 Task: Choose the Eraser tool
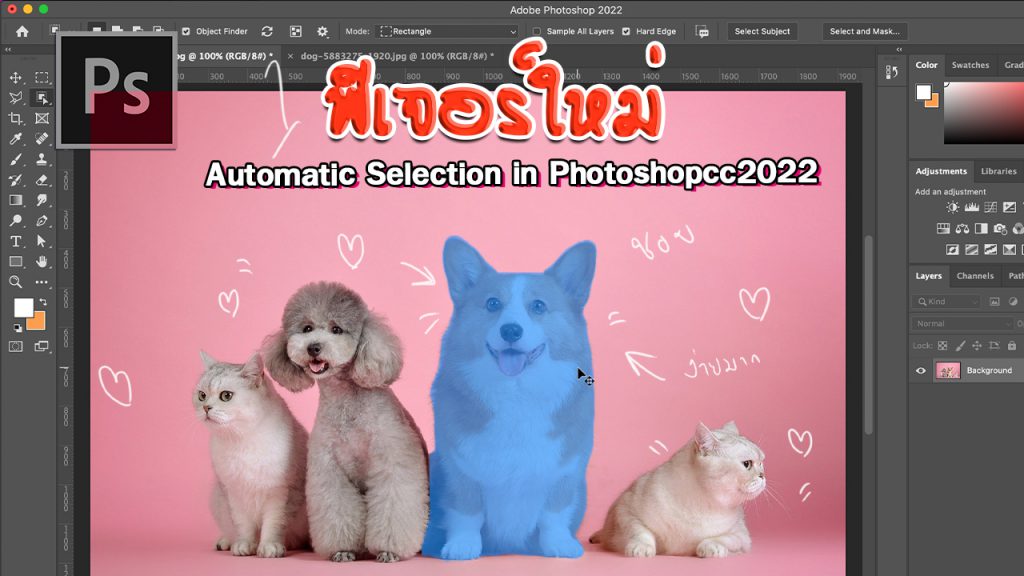click(42, 180)
